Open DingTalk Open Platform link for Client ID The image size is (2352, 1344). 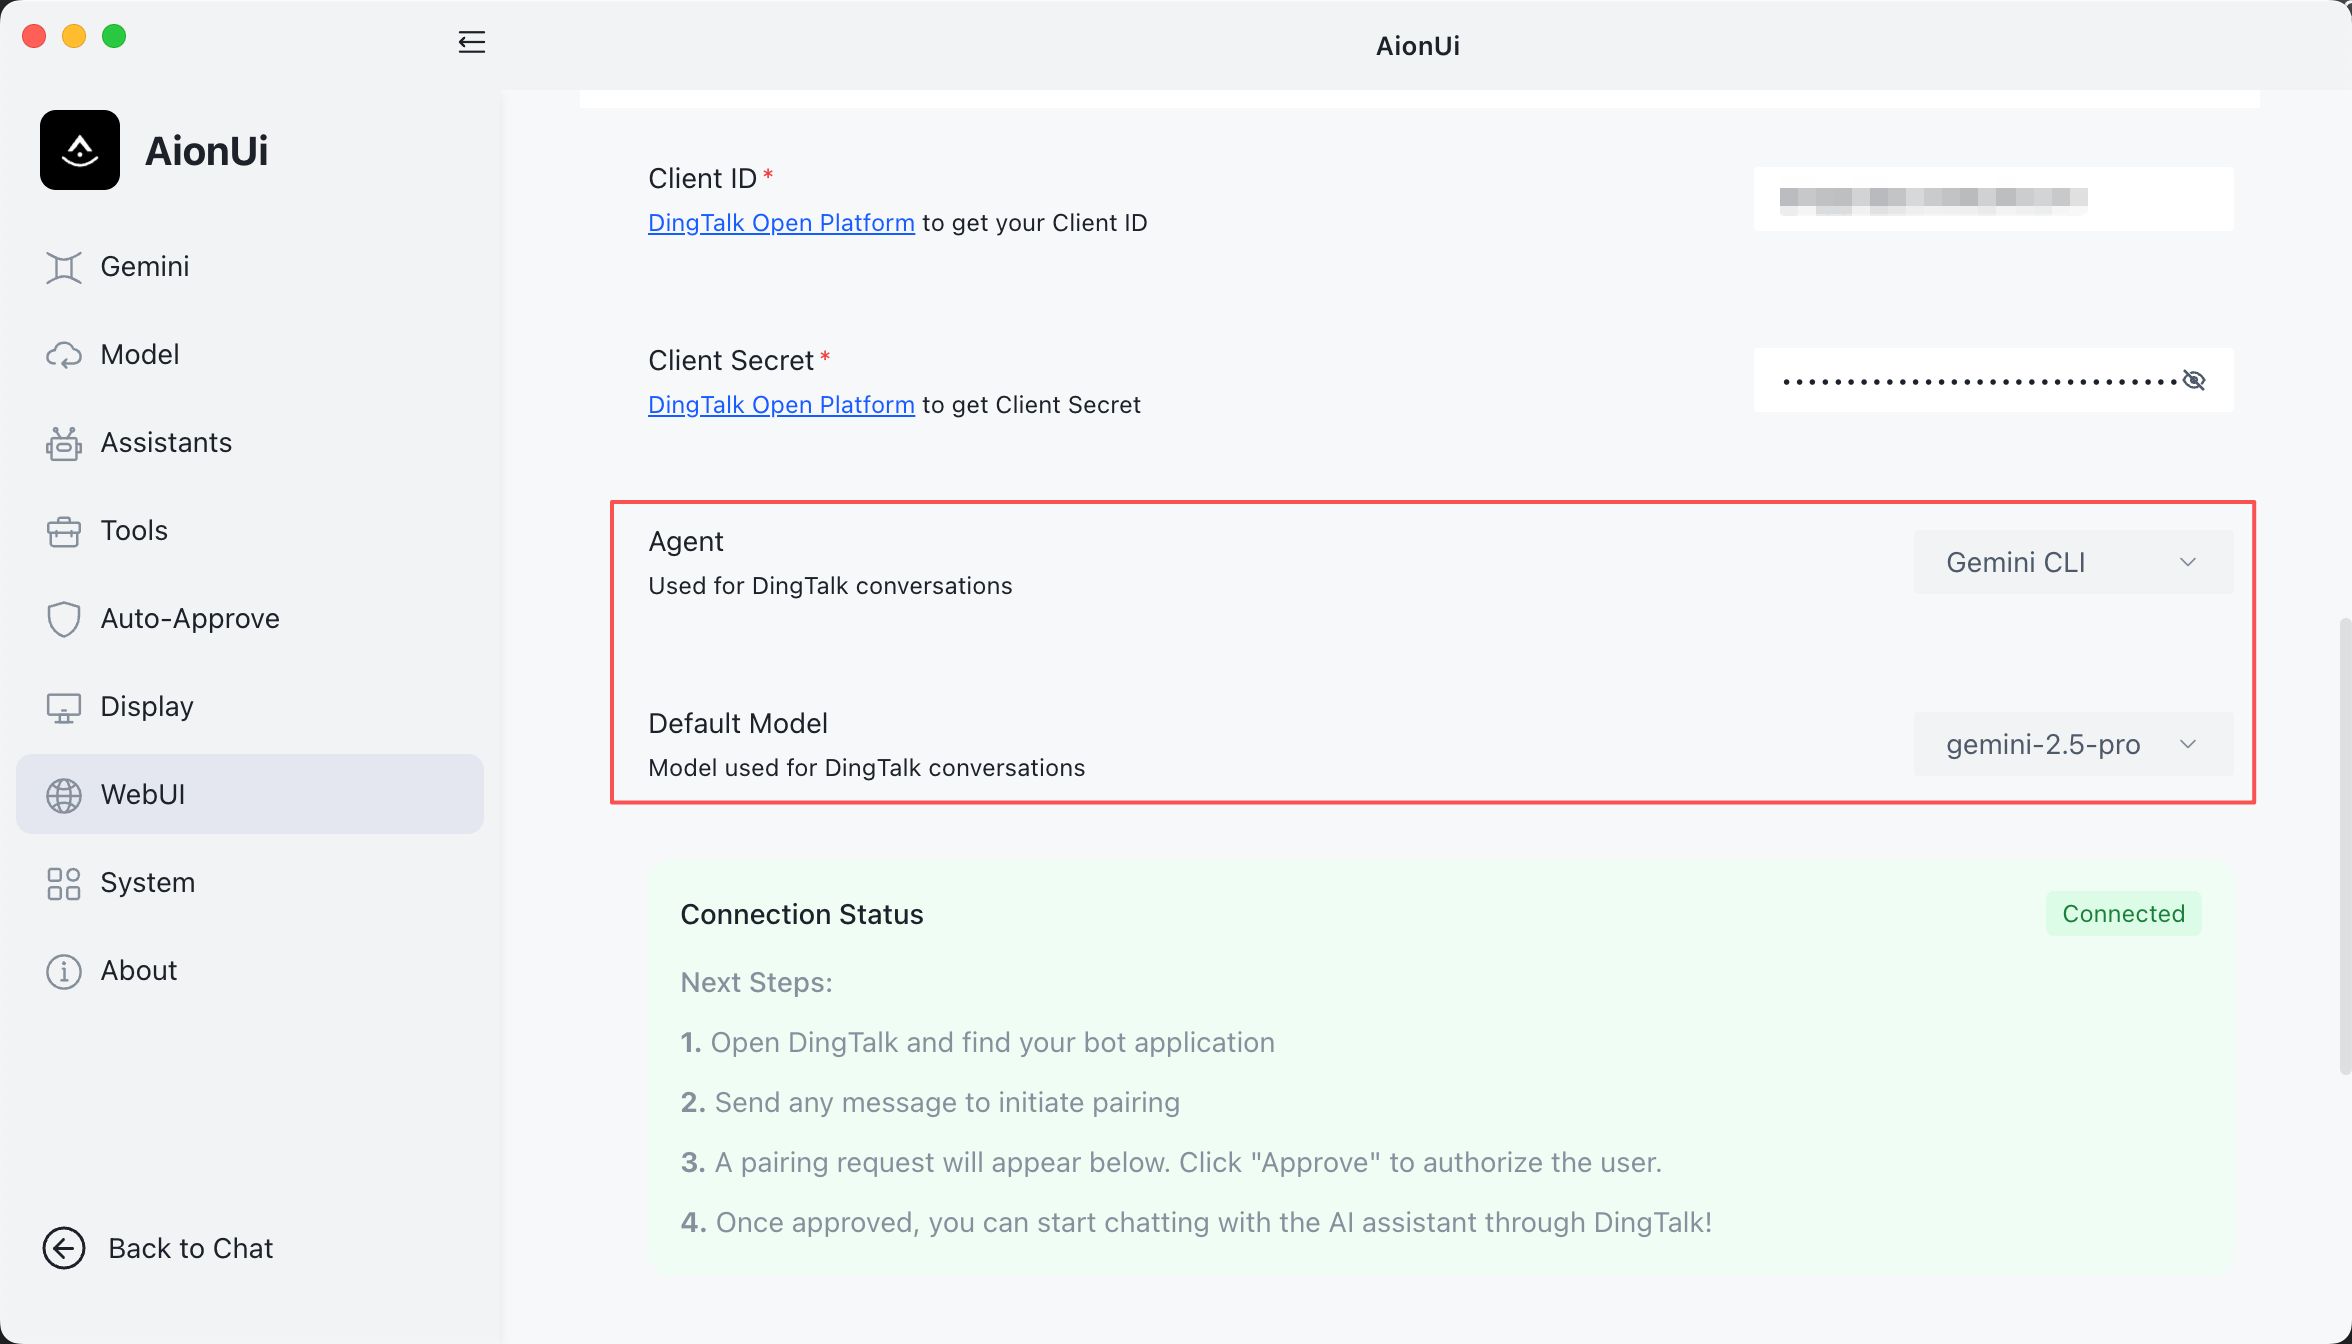pos(781,223)
